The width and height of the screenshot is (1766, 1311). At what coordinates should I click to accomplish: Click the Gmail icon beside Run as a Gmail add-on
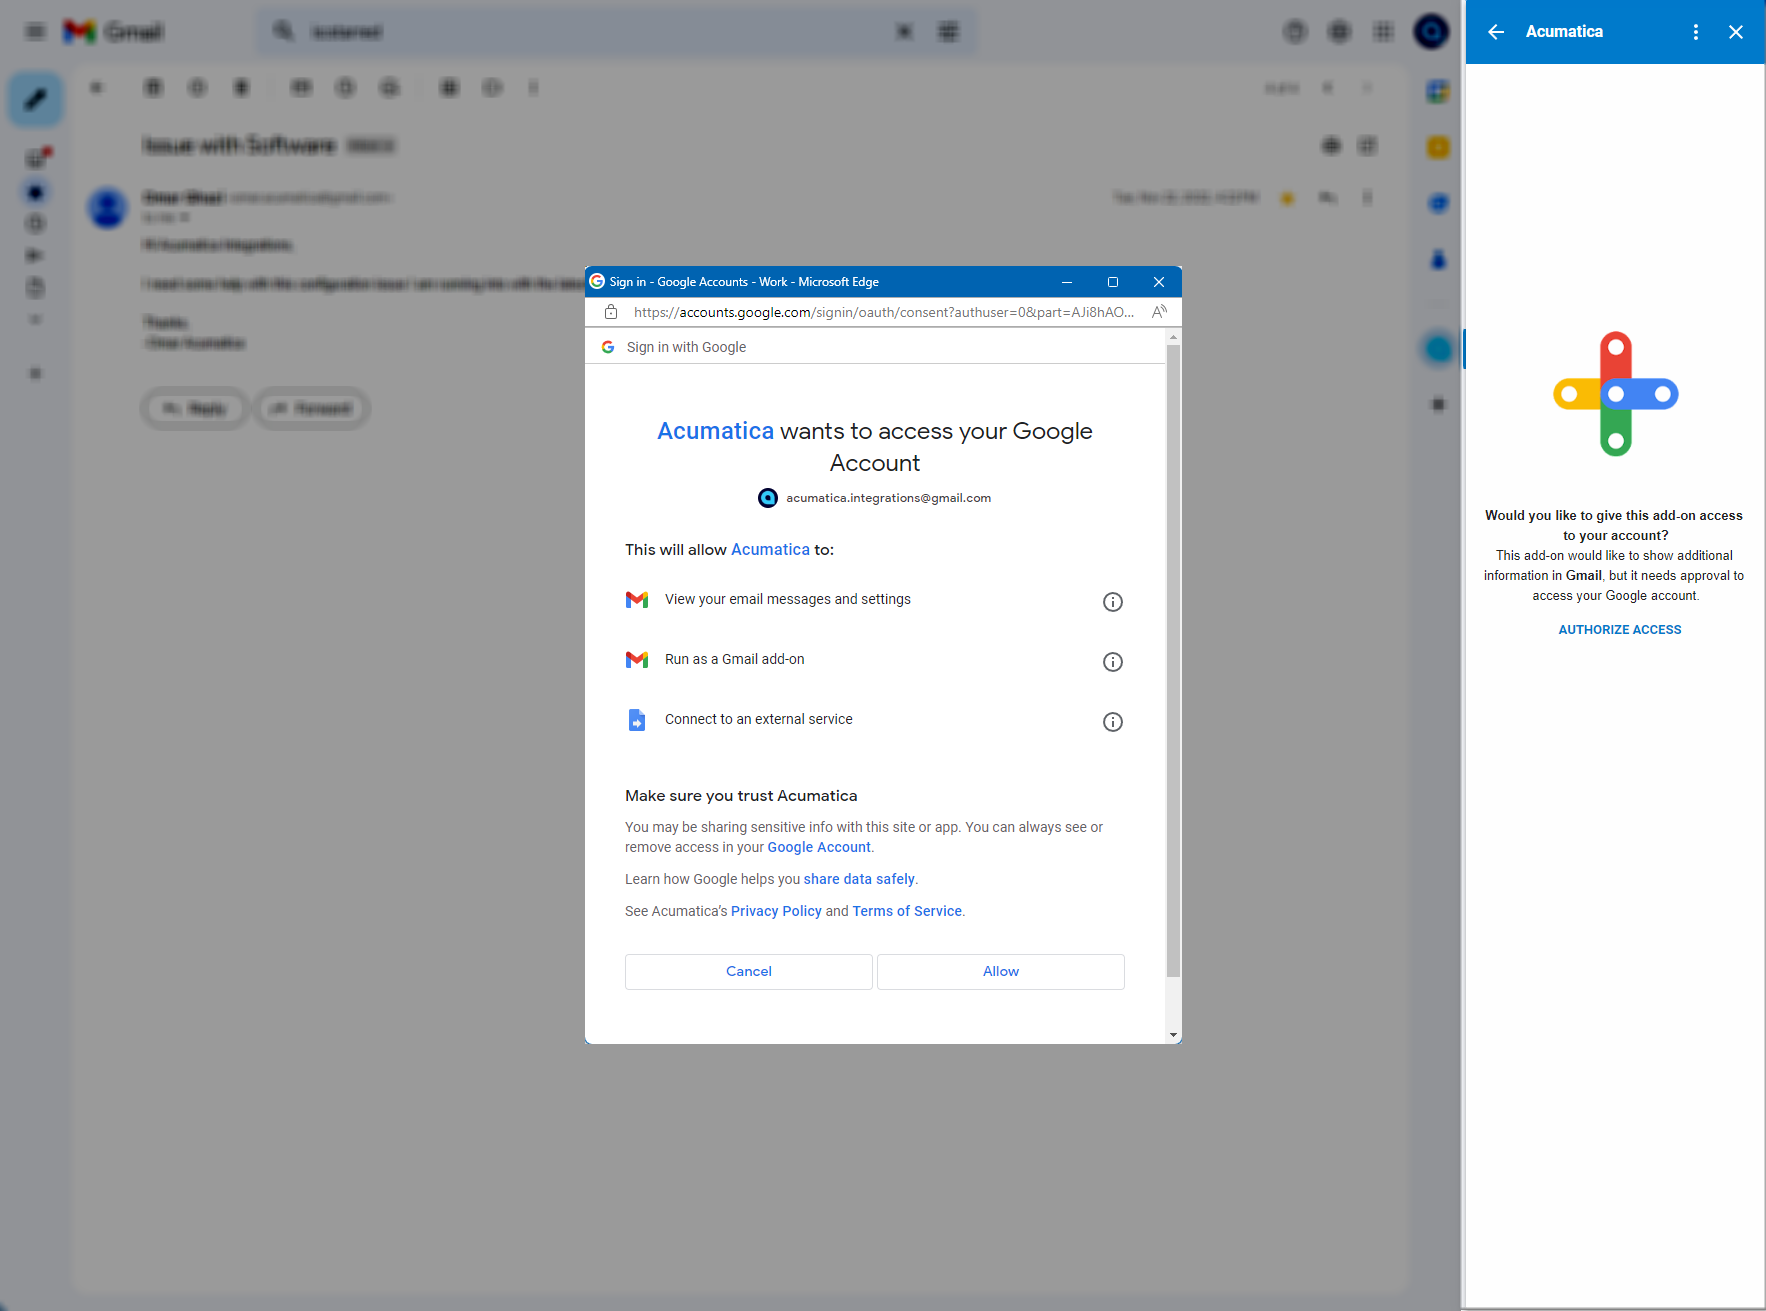tap(637, 660)
